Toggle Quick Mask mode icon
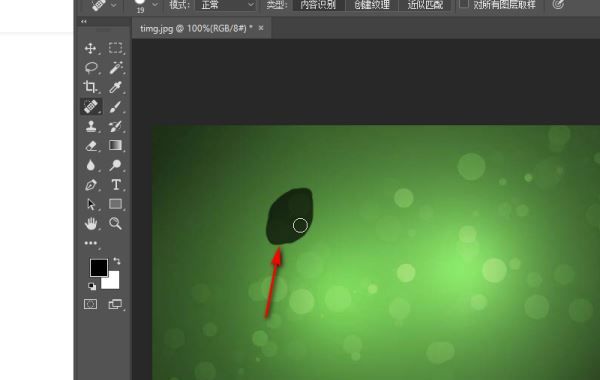 pyautogui.click(x=90, y=304)
